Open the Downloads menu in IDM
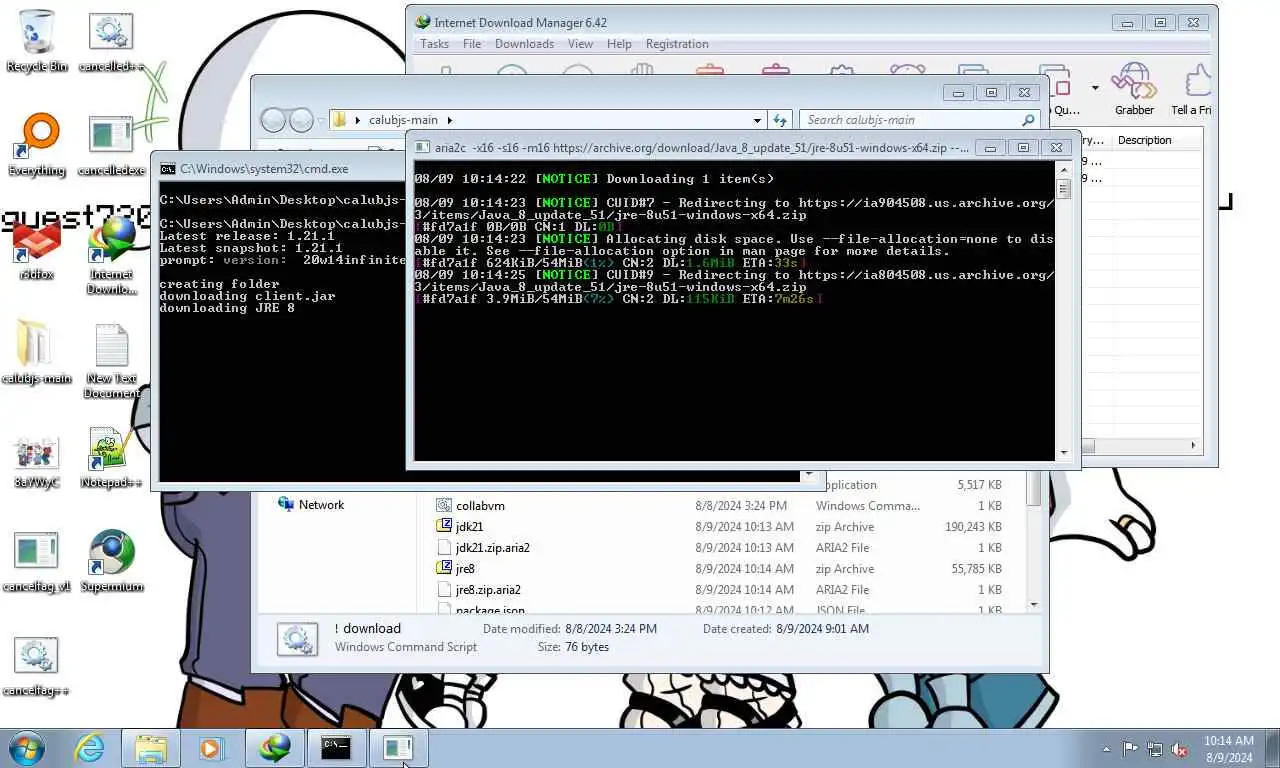1280x768 pixels. (x=524, y=44)
